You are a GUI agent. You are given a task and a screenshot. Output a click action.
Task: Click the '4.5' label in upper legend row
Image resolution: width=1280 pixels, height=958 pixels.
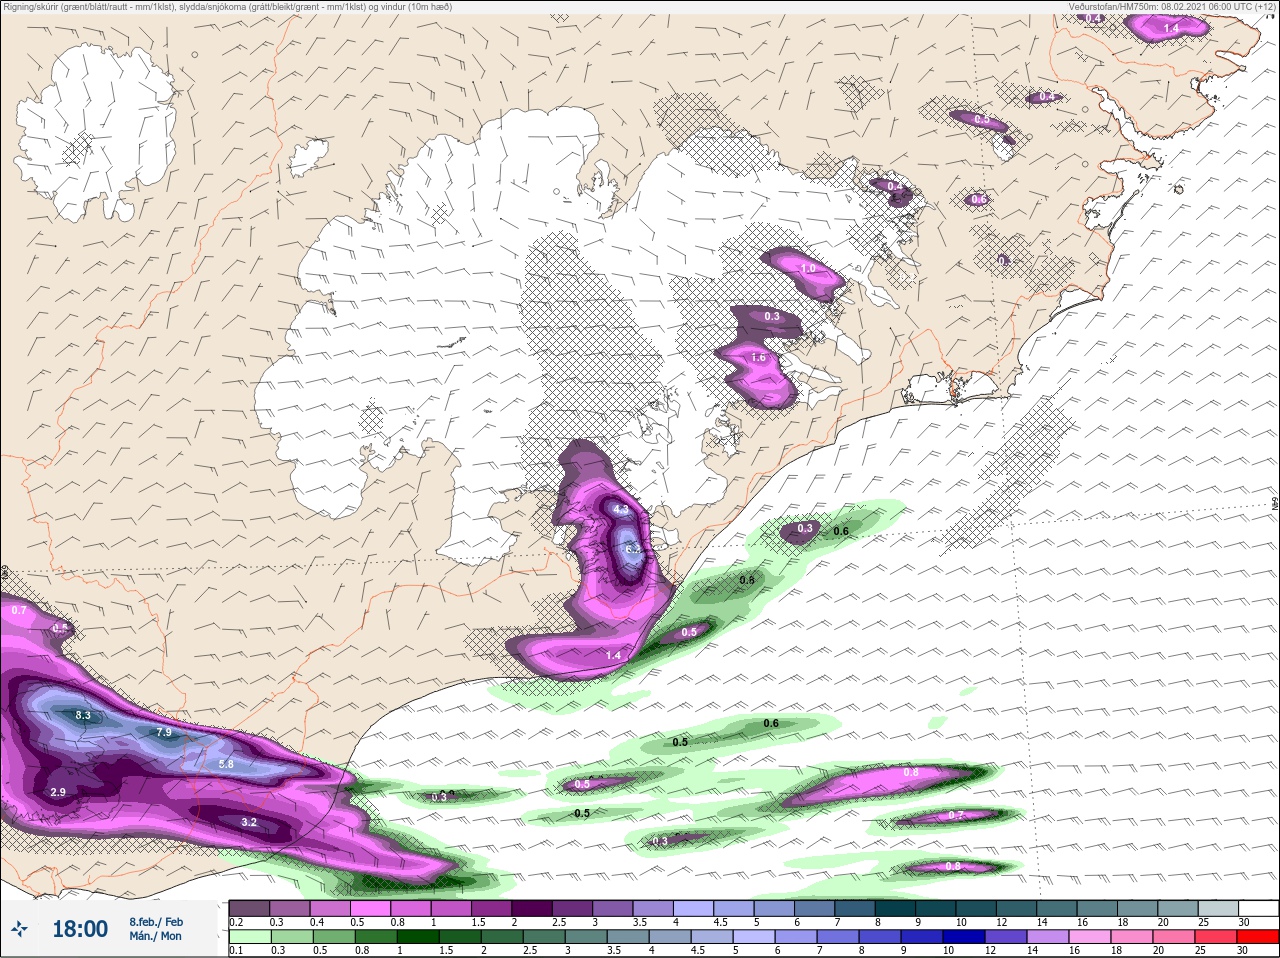coord(720,922)
